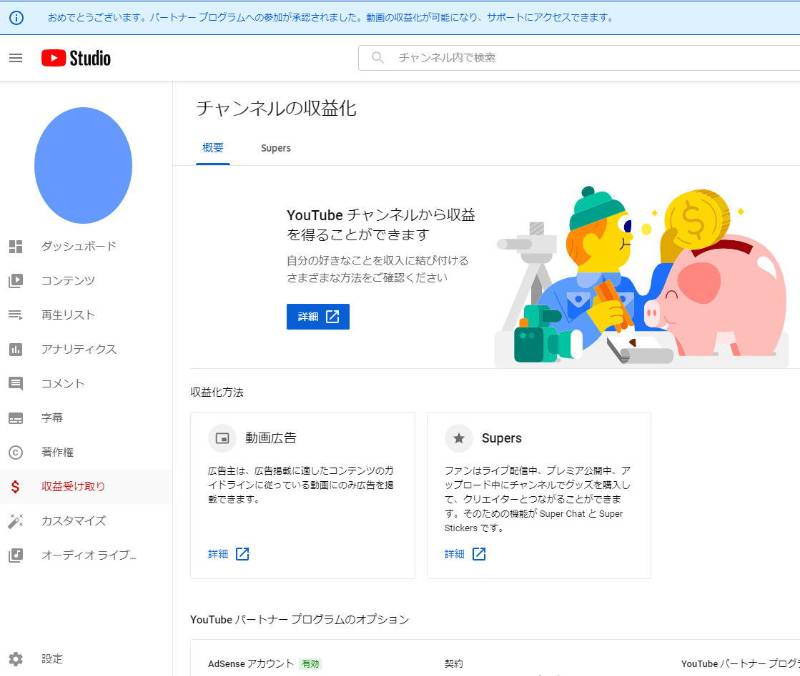The width and height of the screenshot is (800, 676).
Task: Click the 動画広告 card icon
Action: click(222, 438)
